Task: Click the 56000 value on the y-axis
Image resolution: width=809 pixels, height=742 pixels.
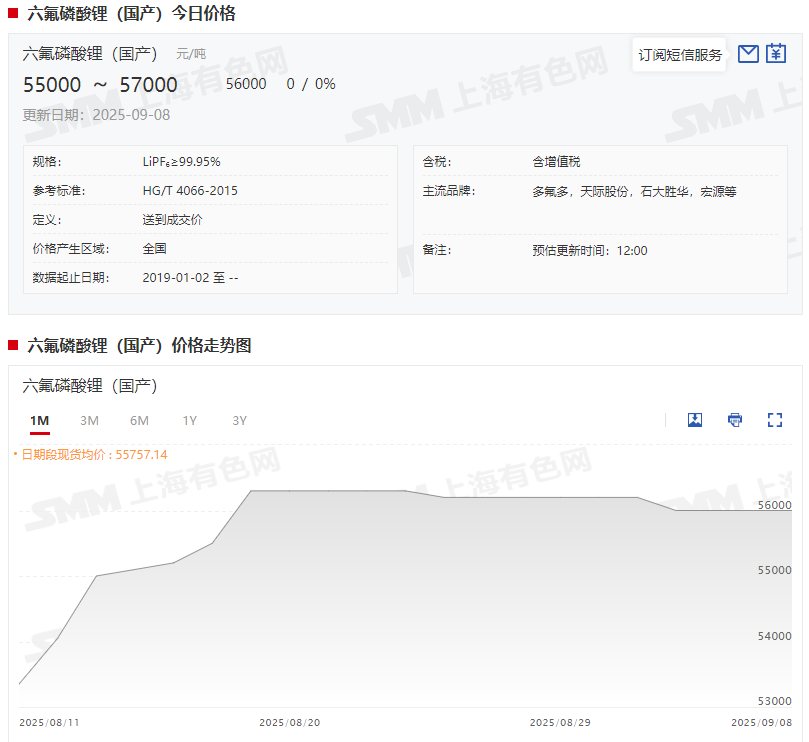Action: point(775,506)
